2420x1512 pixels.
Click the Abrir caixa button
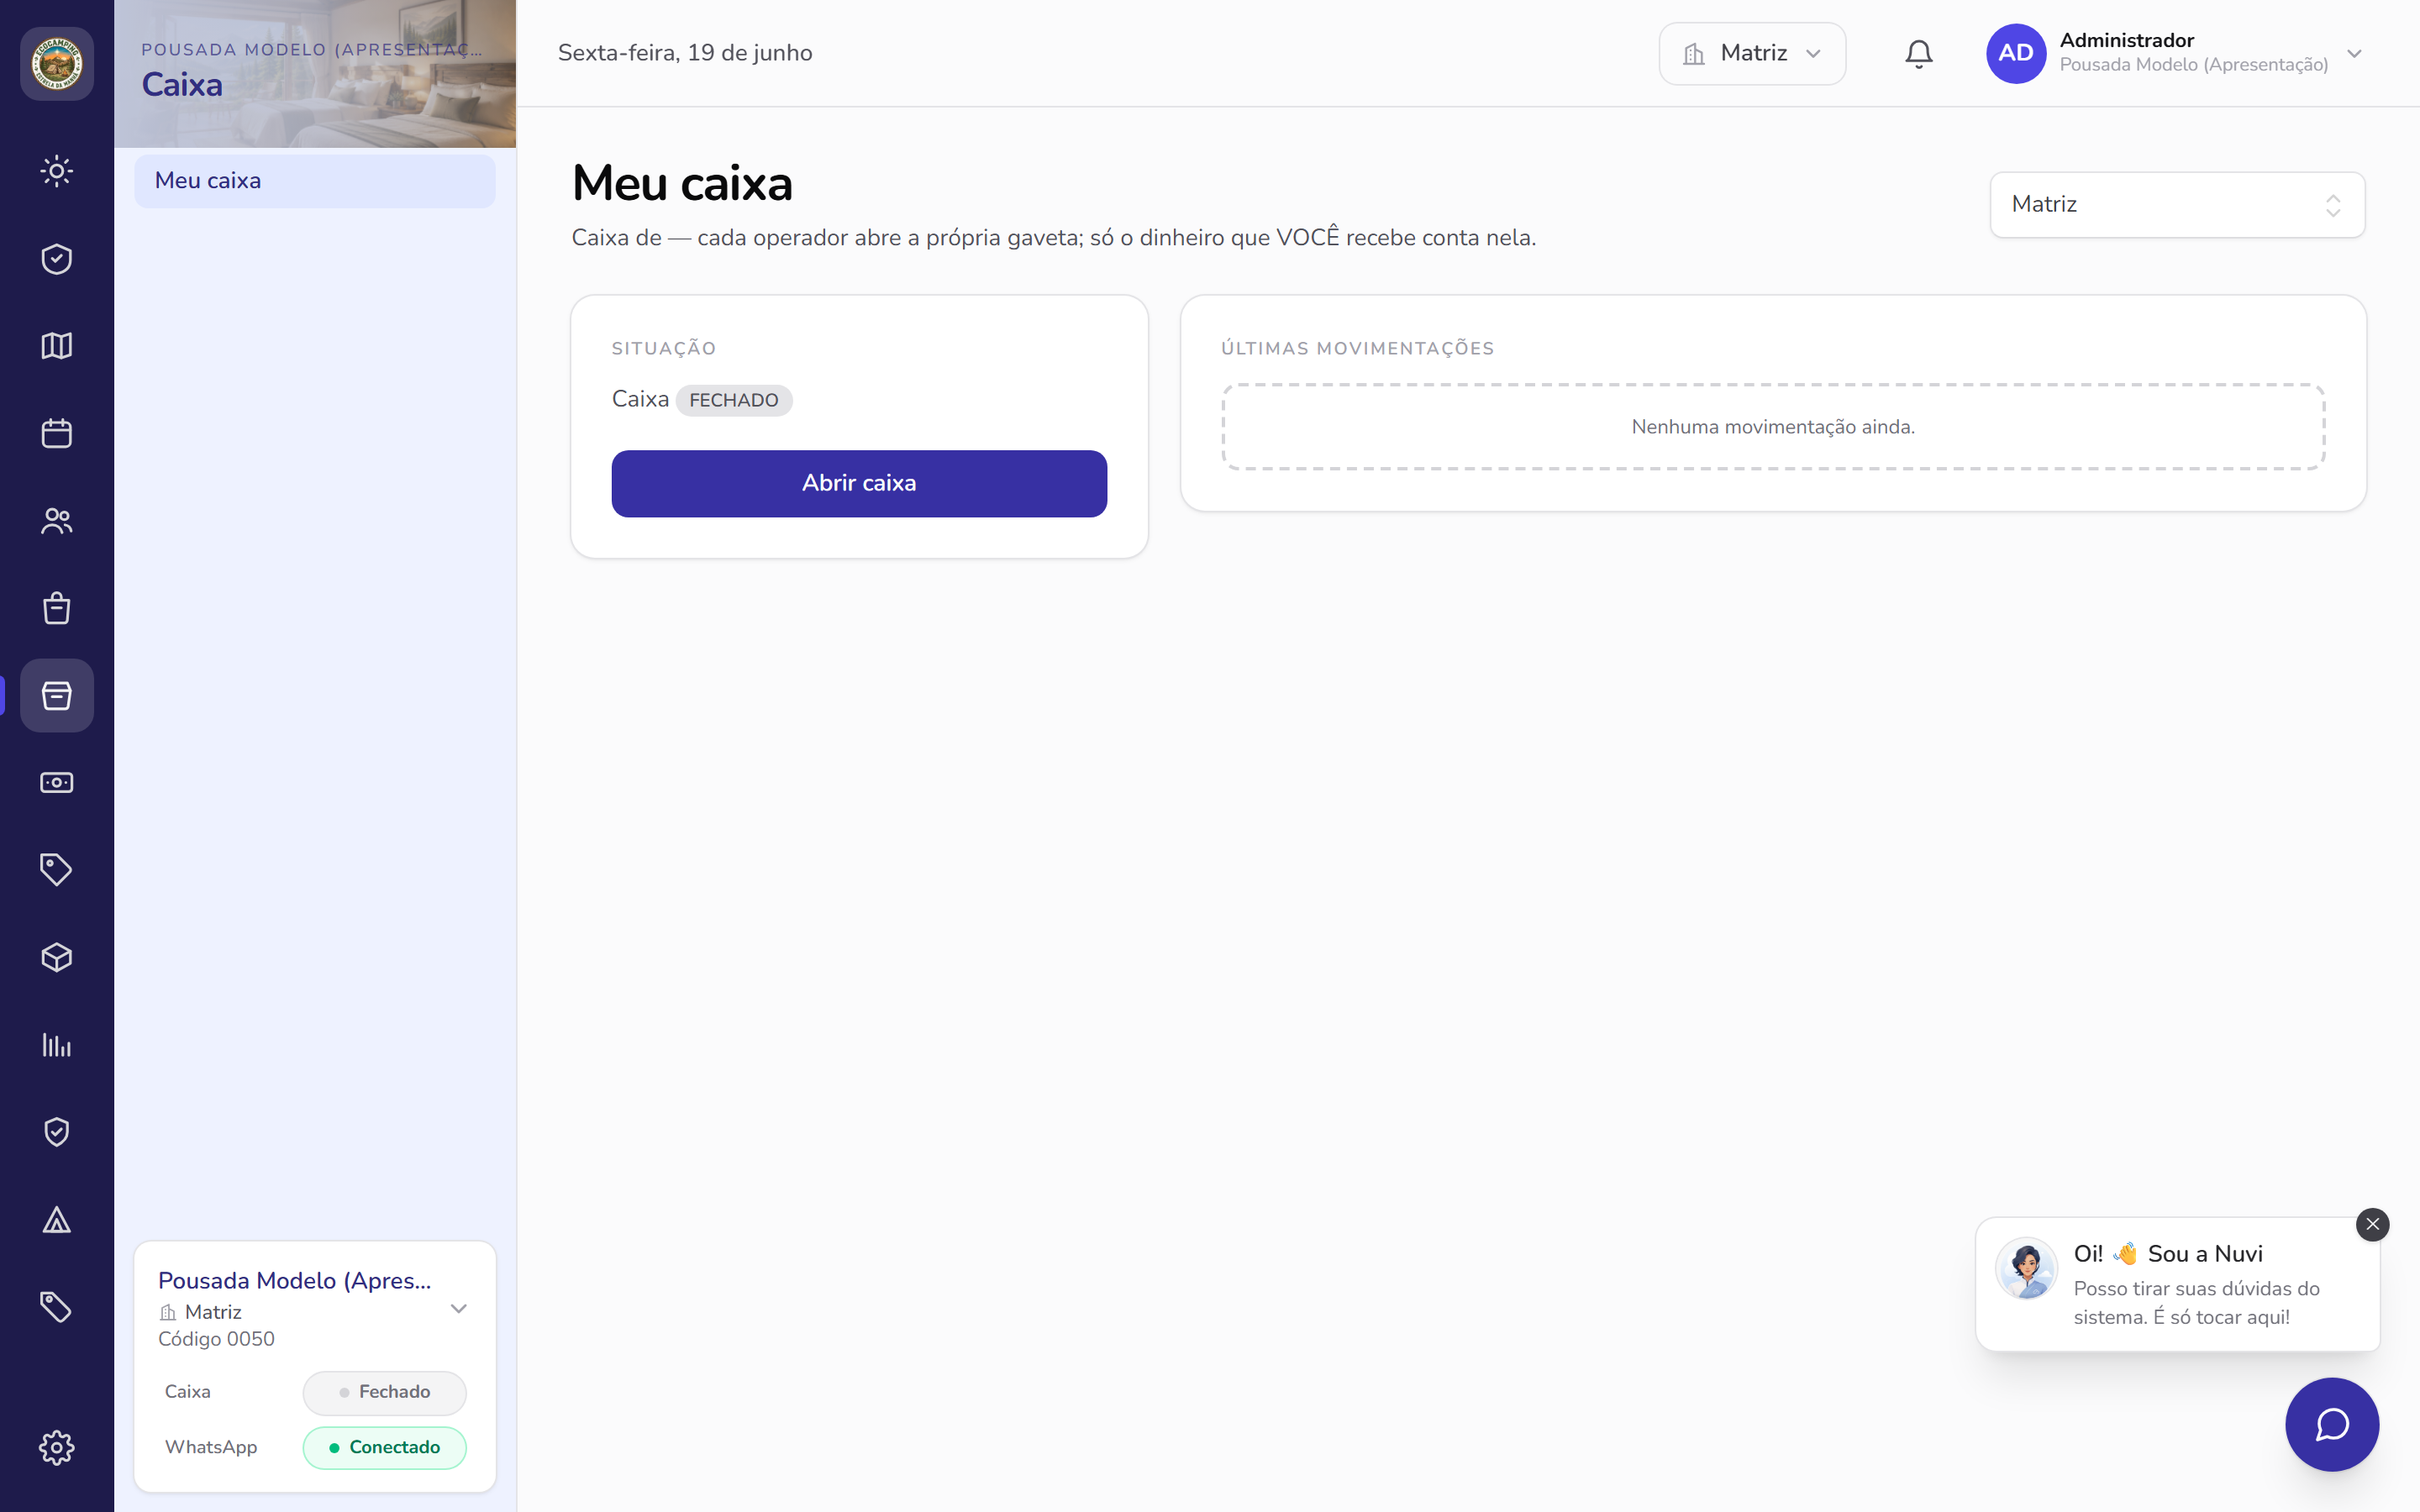tap(859, 483)
